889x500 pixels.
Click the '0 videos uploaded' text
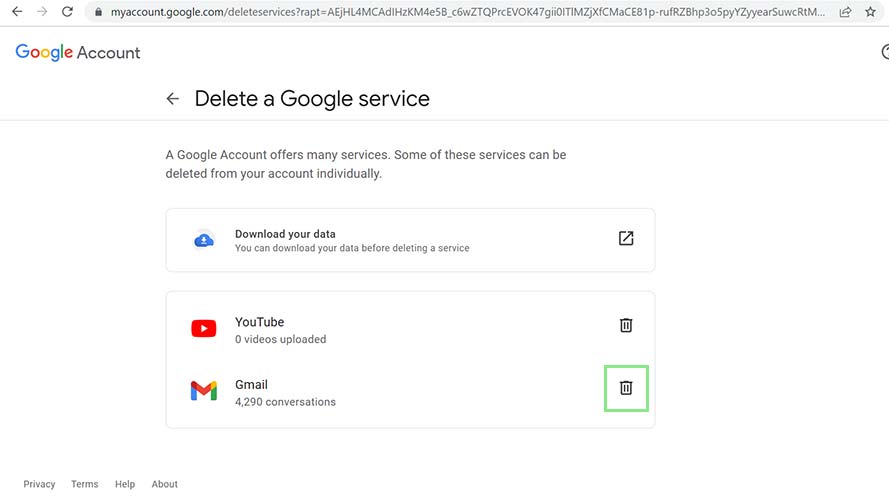click(281, 339)
